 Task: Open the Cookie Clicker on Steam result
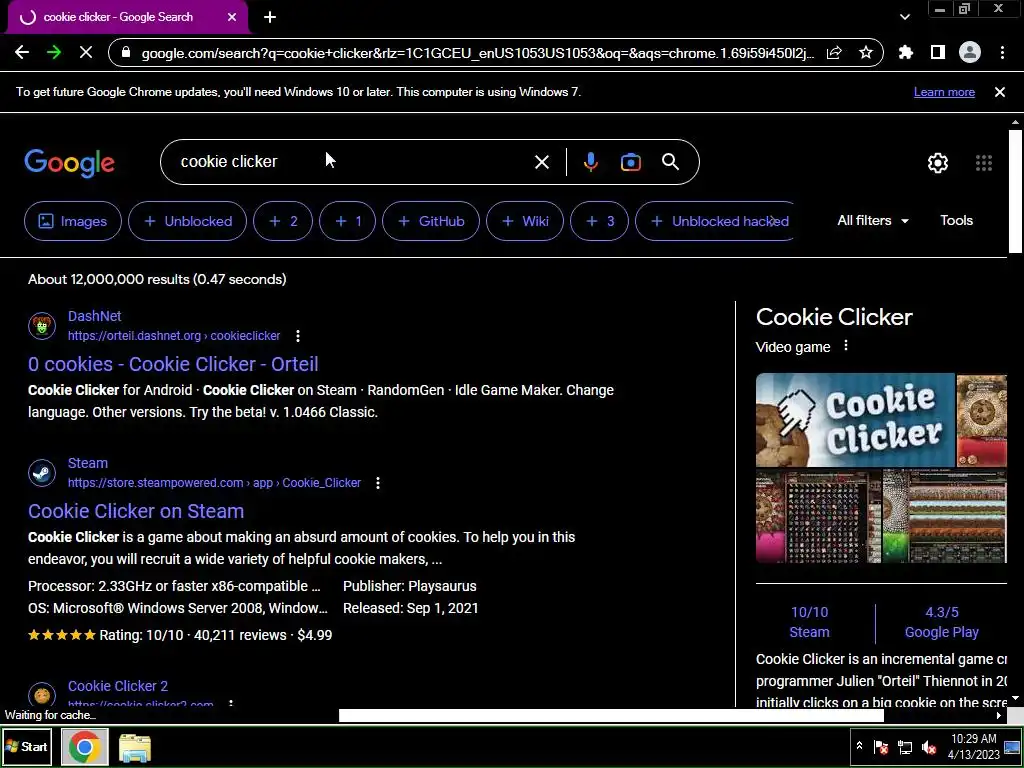136,511
